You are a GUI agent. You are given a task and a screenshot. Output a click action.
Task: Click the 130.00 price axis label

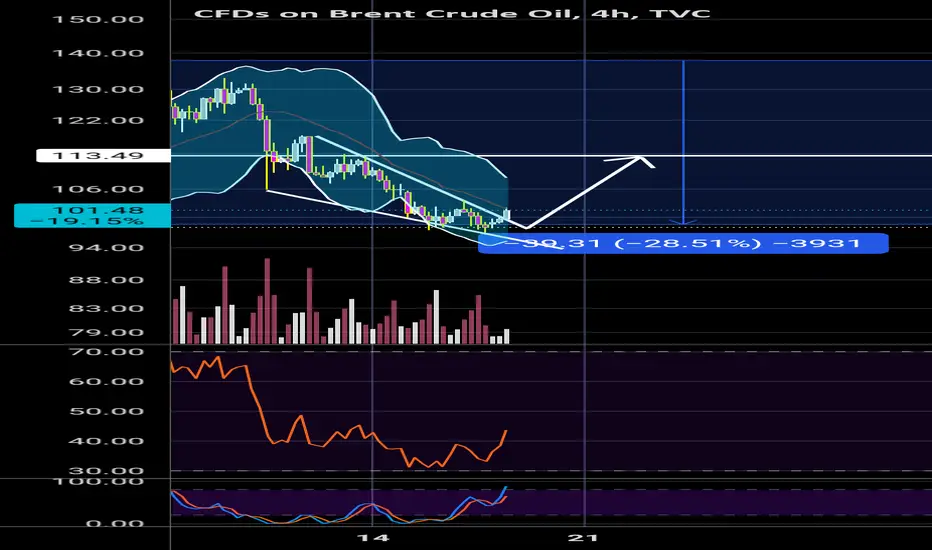[98, 89]
